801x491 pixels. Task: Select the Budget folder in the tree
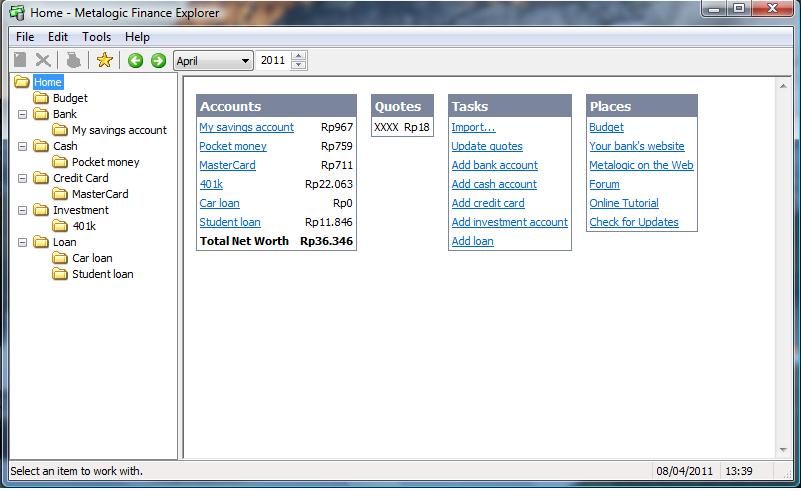(69, 98)
